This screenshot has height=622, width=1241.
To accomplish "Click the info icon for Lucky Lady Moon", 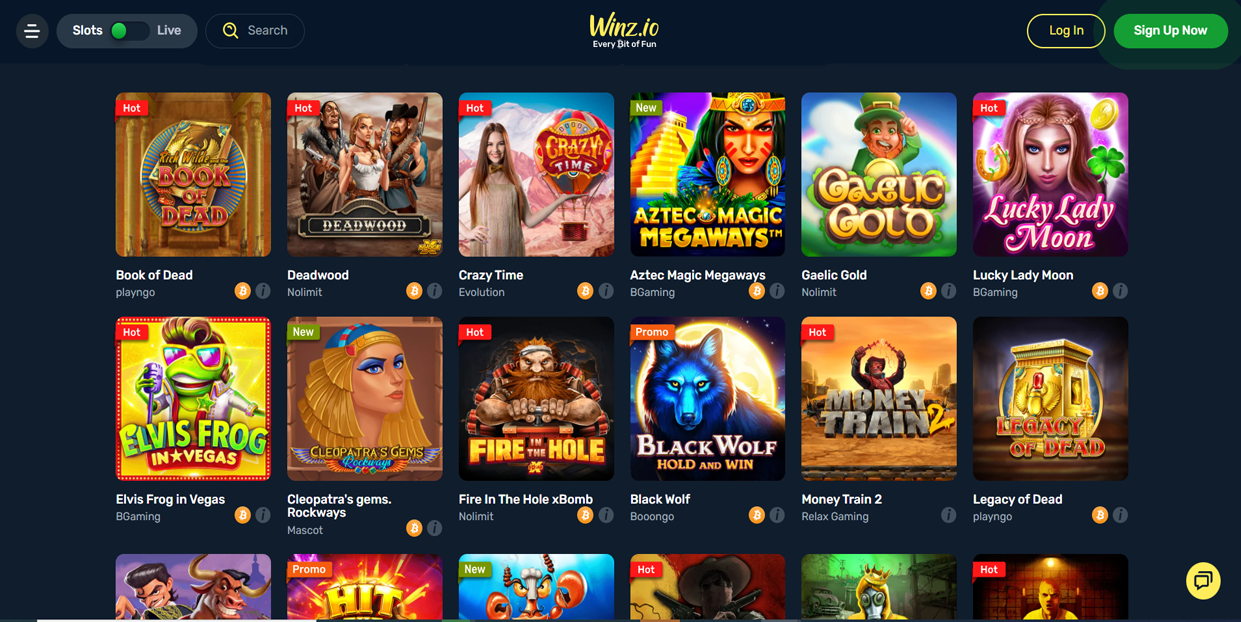I will [x=1120, y=291].
